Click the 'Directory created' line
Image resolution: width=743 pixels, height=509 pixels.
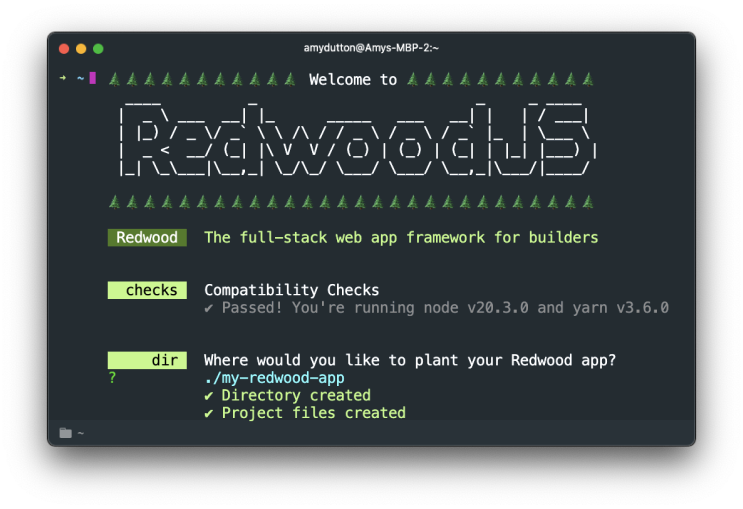tap(288, 395)
